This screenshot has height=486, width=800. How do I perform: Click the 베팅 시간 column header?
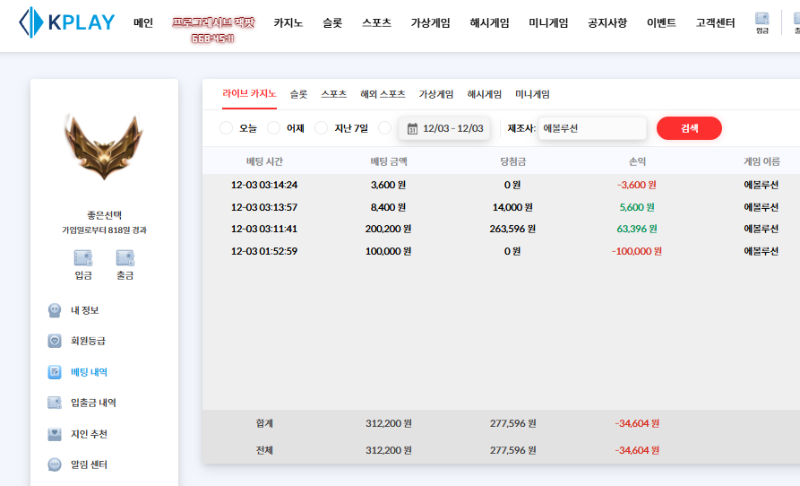click(264, 161)
